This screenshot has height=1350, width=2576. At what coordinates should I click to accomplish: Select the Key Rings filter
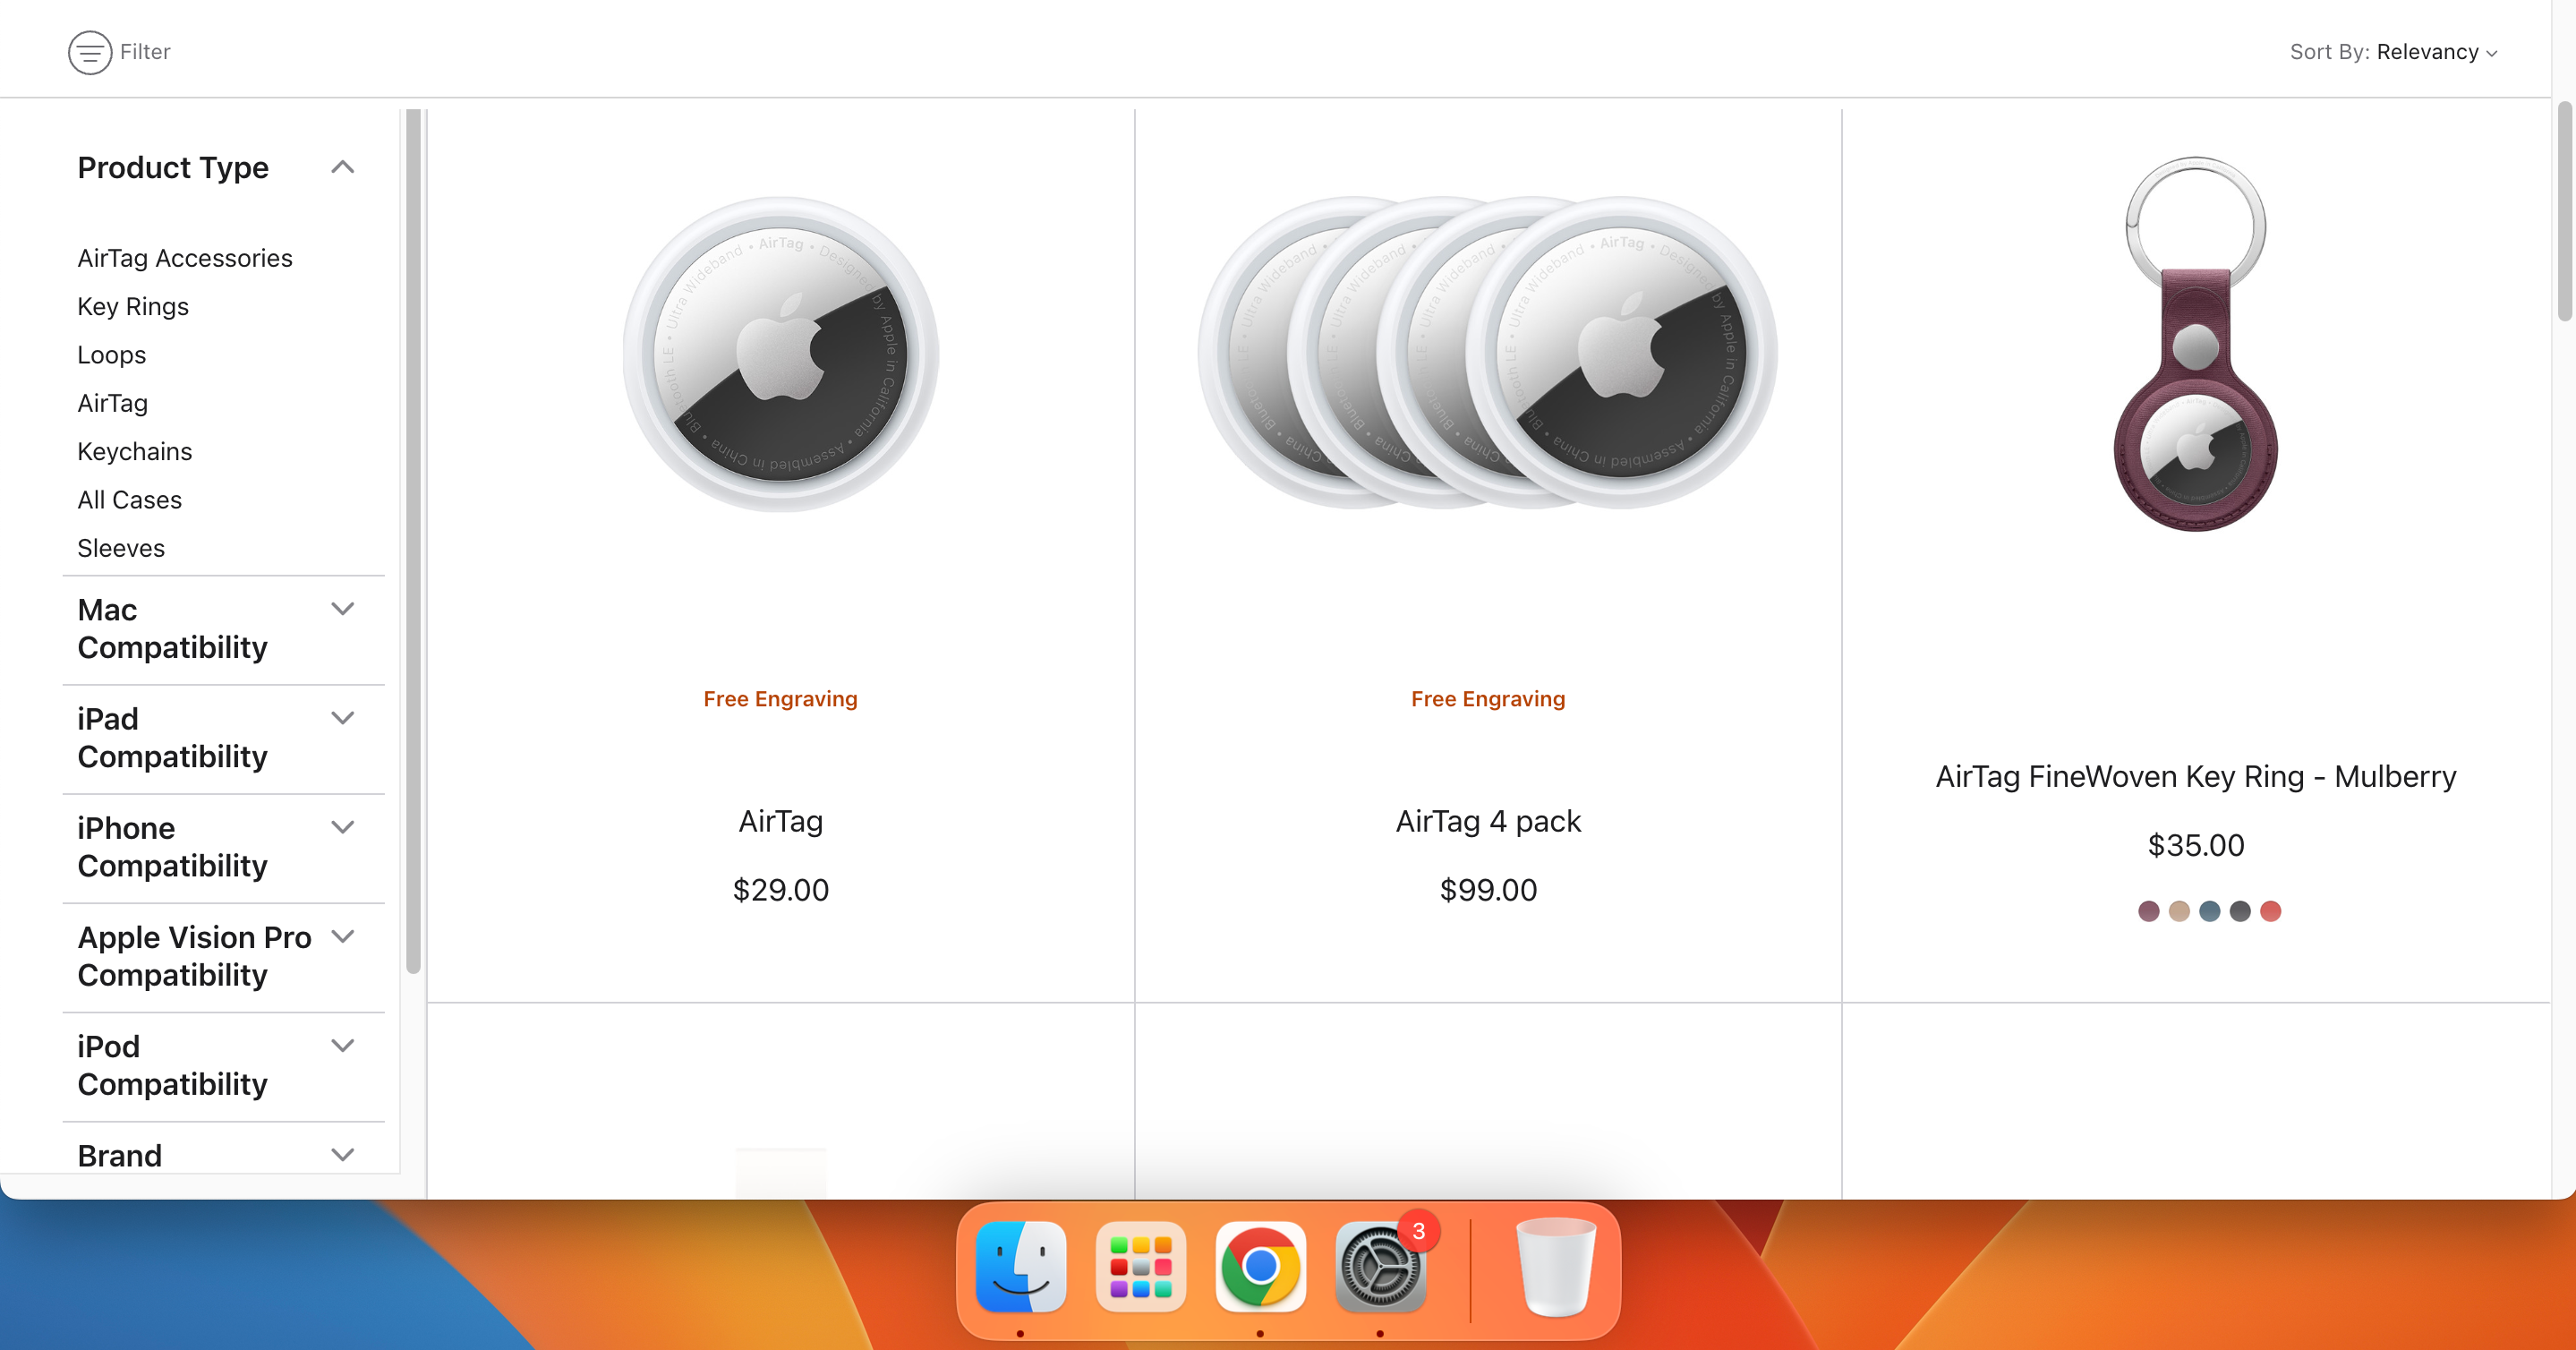(133, 307)
